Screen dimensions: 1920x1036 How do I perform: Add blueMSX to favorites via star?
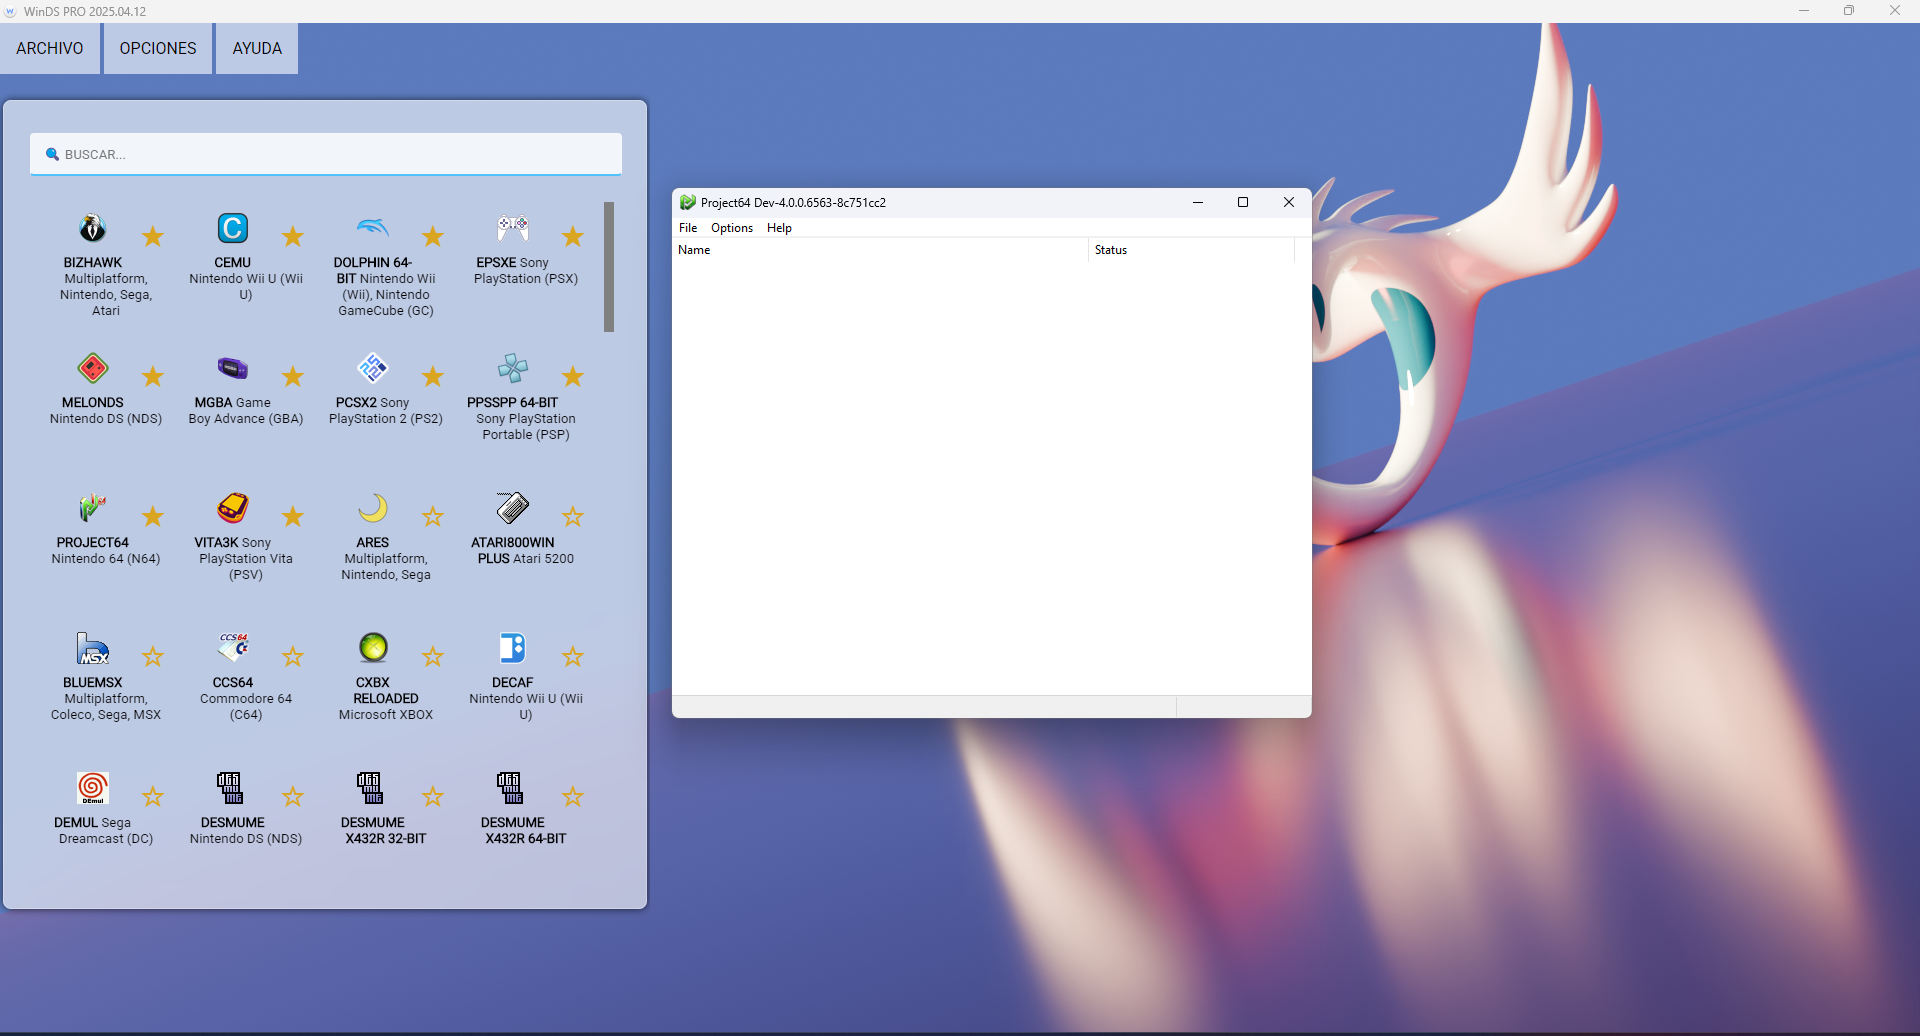coord(153,656)
